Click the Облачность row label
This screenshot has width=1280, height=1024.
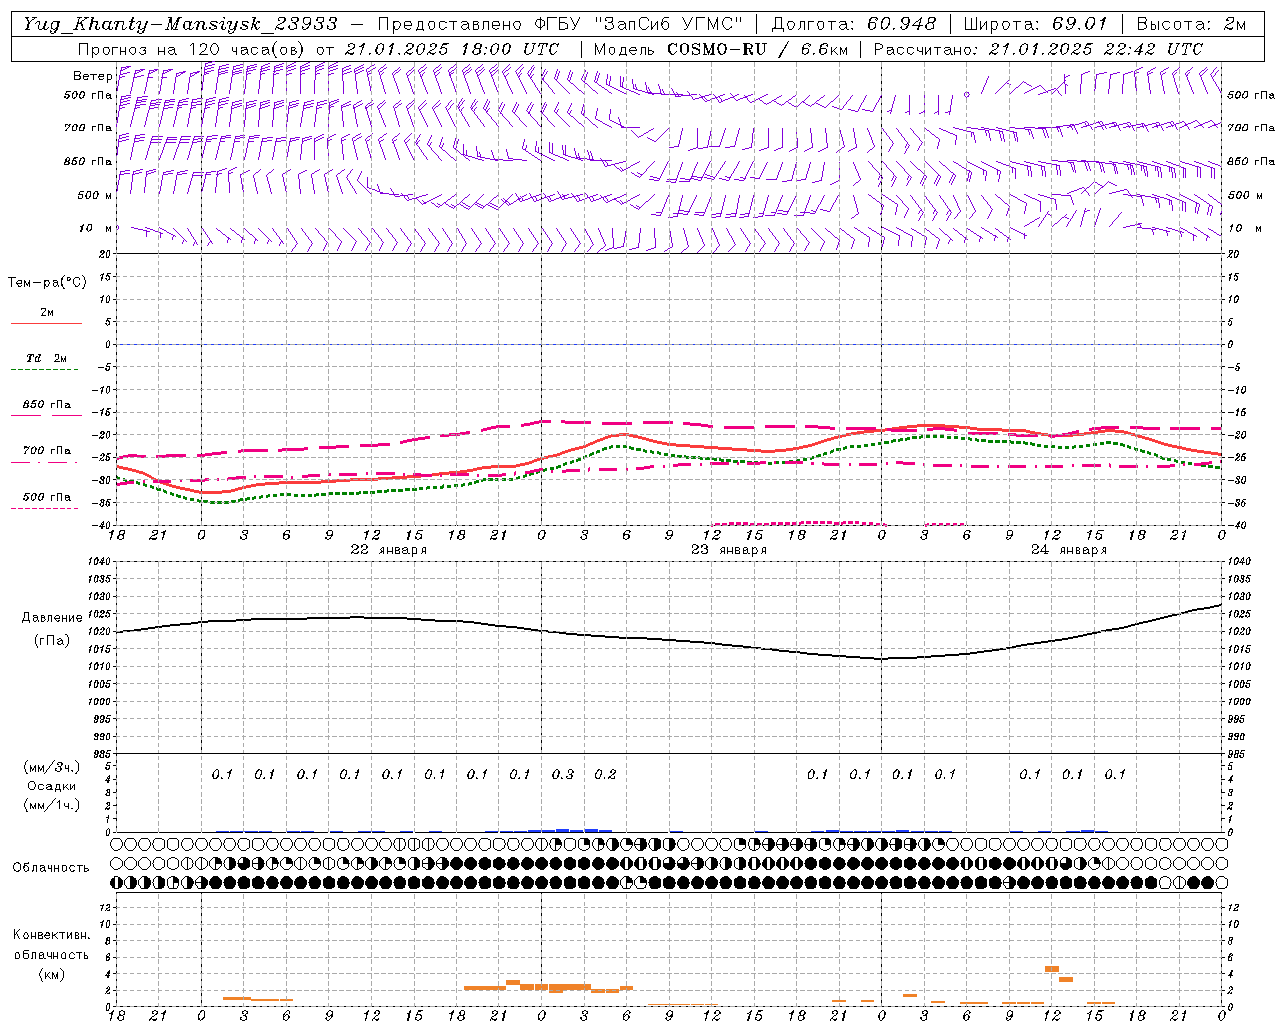tap(51, 868)
